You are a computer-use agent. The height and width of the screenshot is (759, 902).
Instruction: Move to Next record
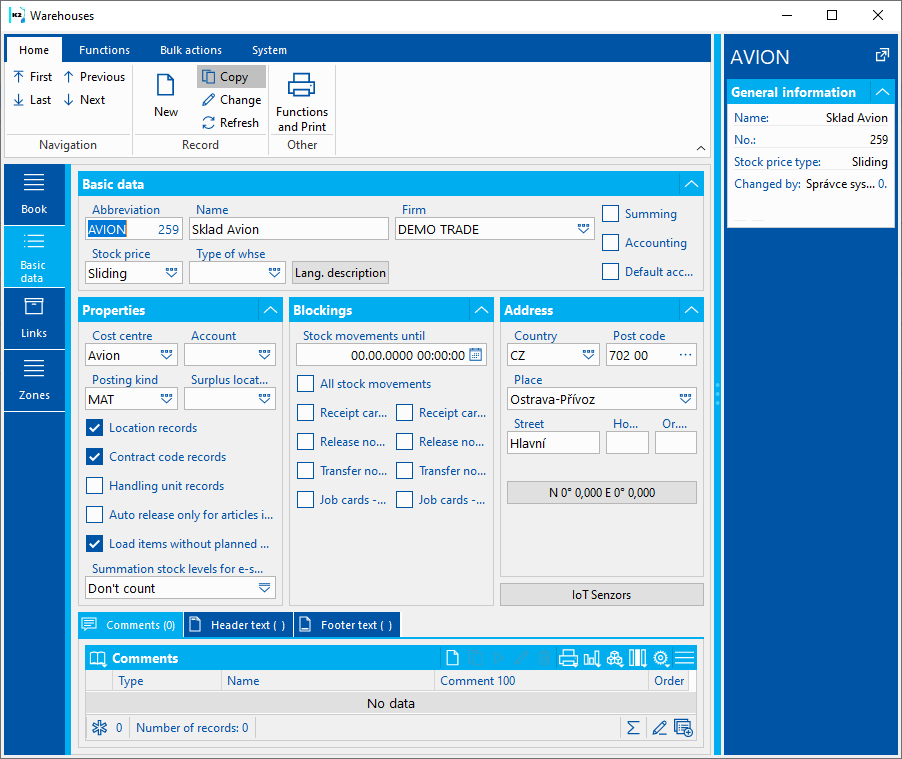point(85,100)
